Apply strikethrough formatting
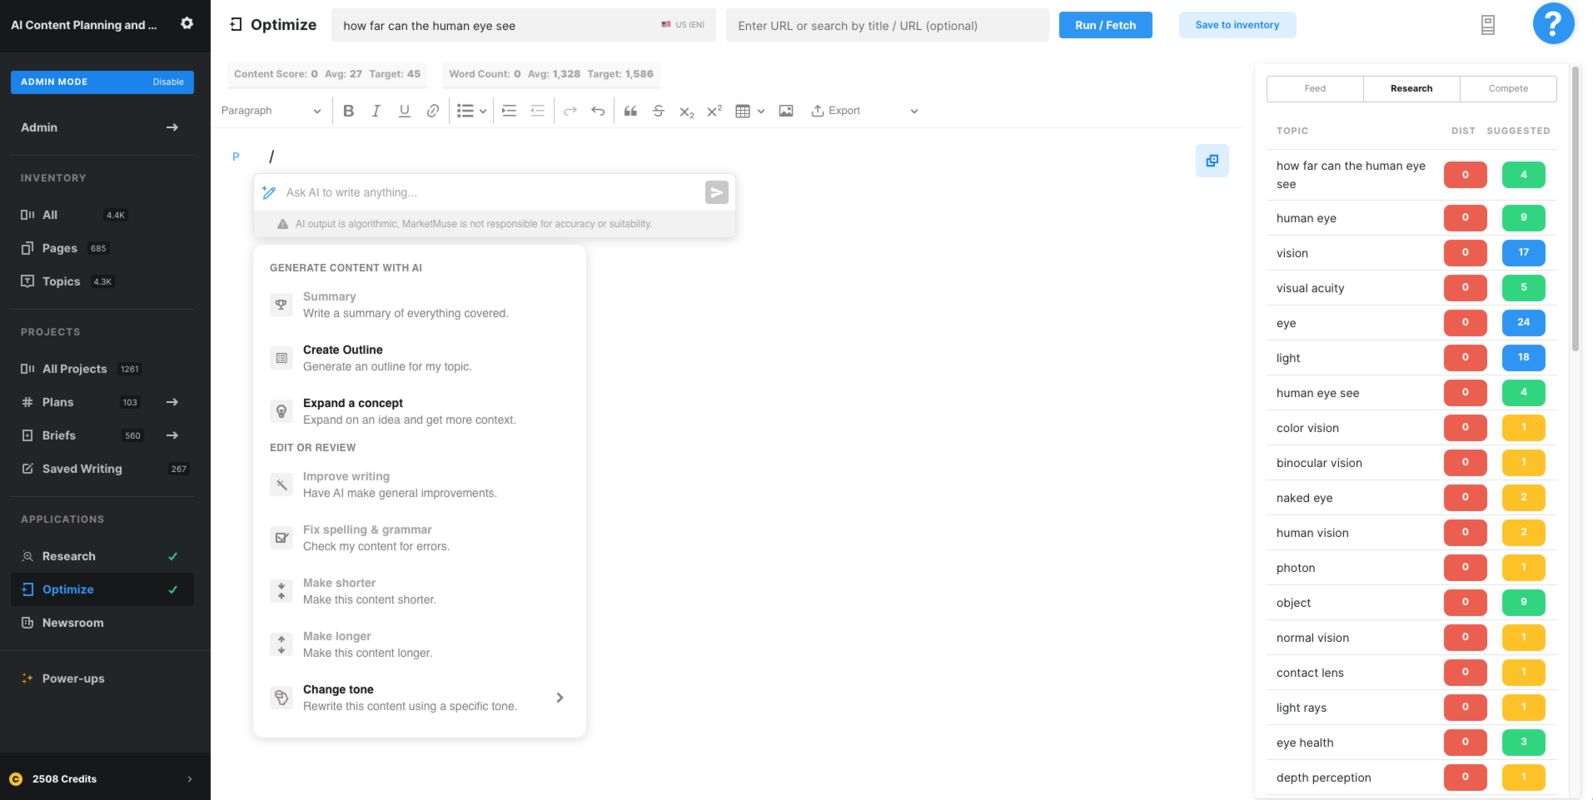The height and width of the screenshot is (800, 1593). [658, 111]
